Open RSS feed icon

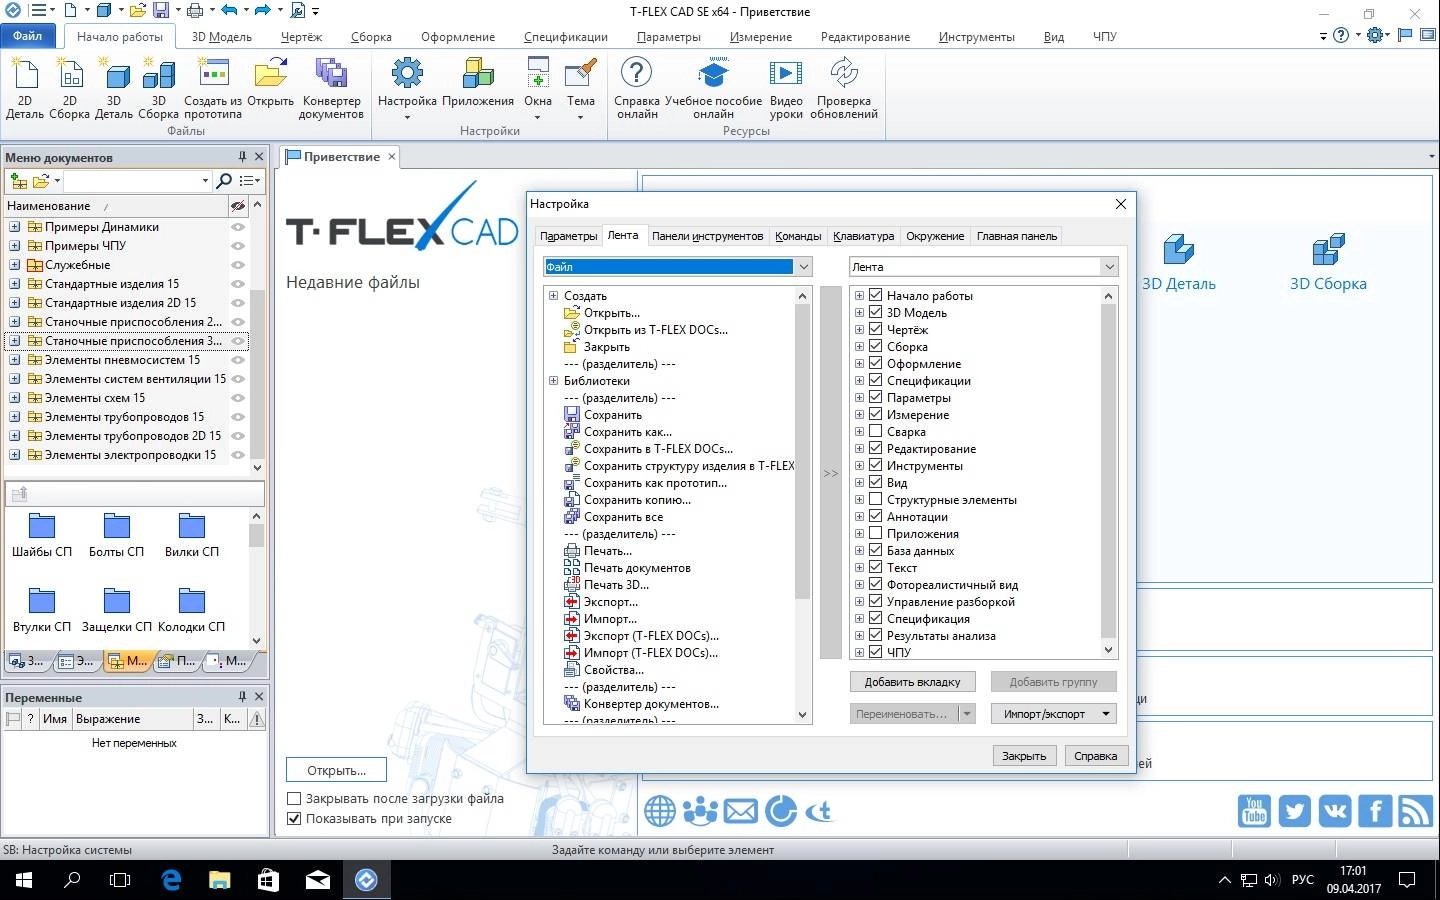(x=1416, y=810)
